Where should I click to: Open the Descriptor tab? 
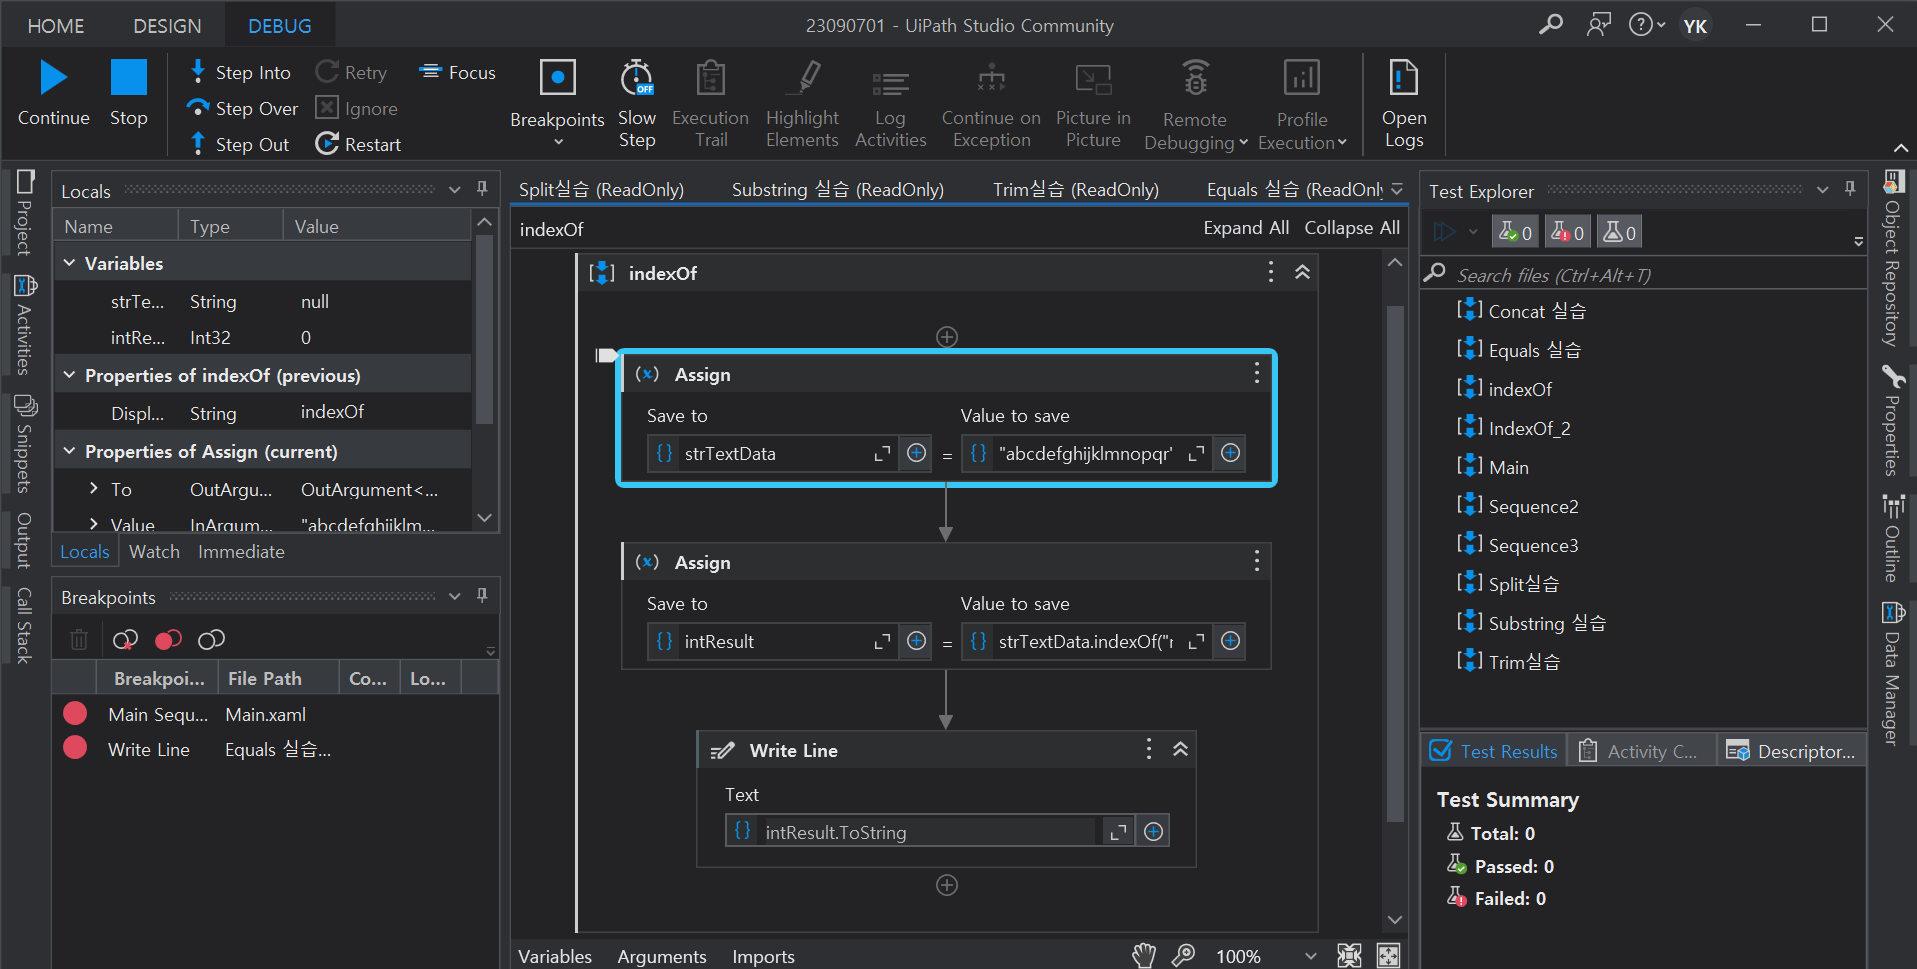1792,751
